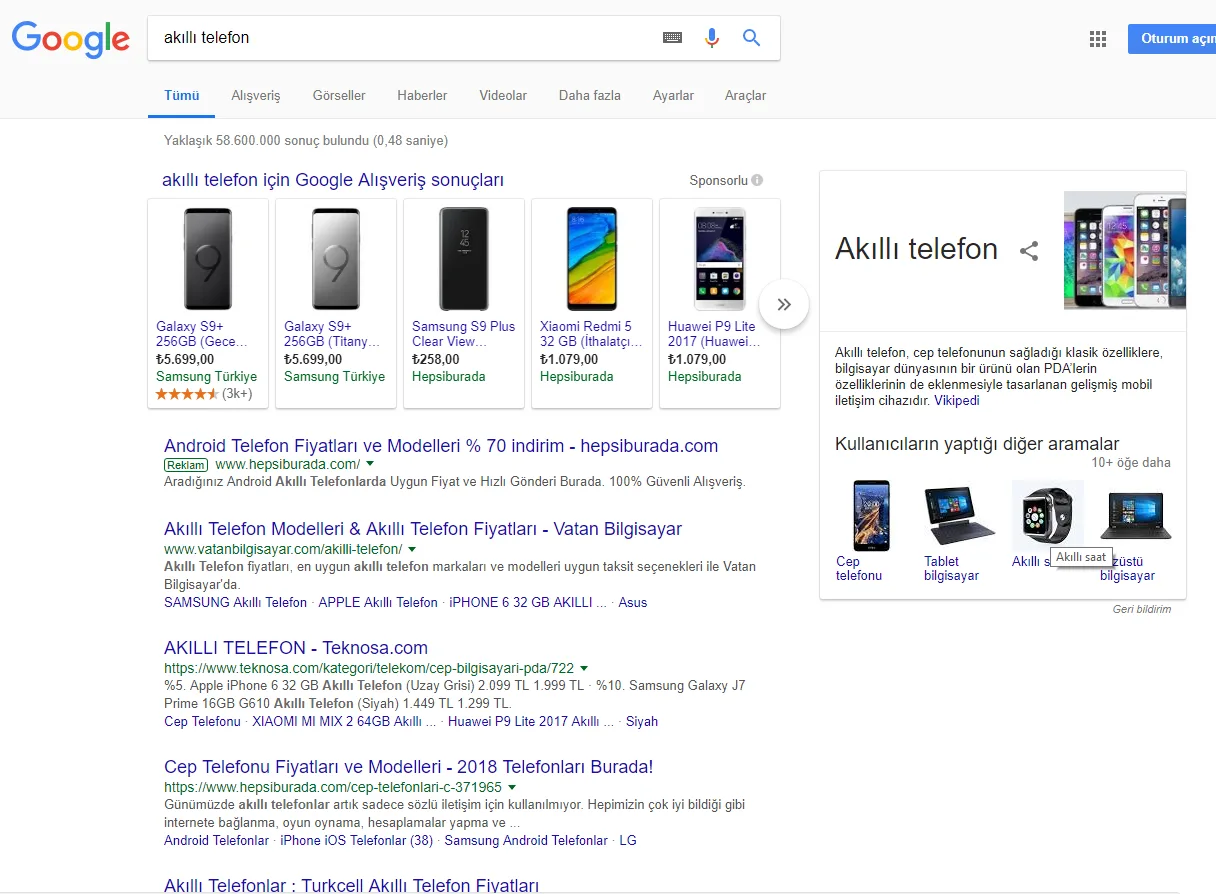This screenshot has width=1216, height=894.
Task: Expand dropdown arrow next to cep-telefonlari-c-371965 URL
Action: [512, 787]
